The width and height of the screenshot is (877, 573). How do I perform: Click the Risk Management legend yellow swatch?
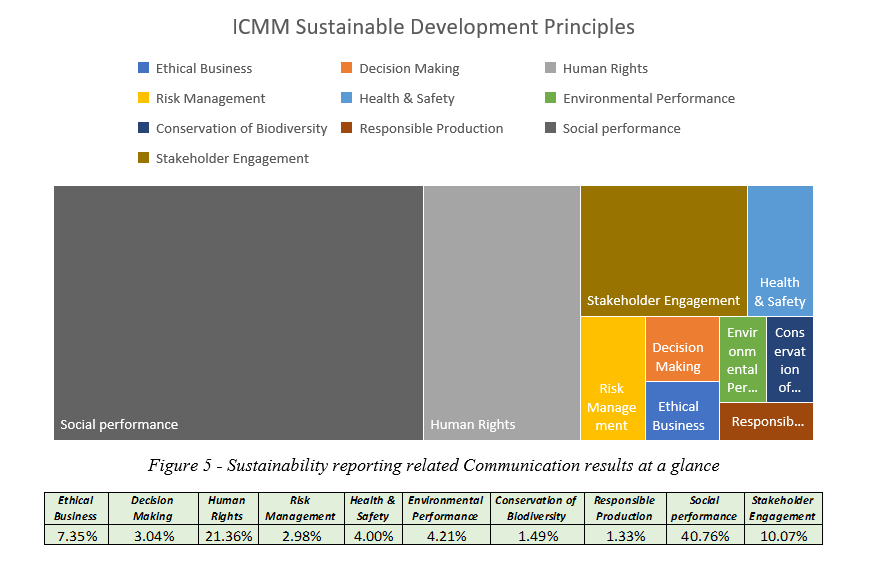144,99
